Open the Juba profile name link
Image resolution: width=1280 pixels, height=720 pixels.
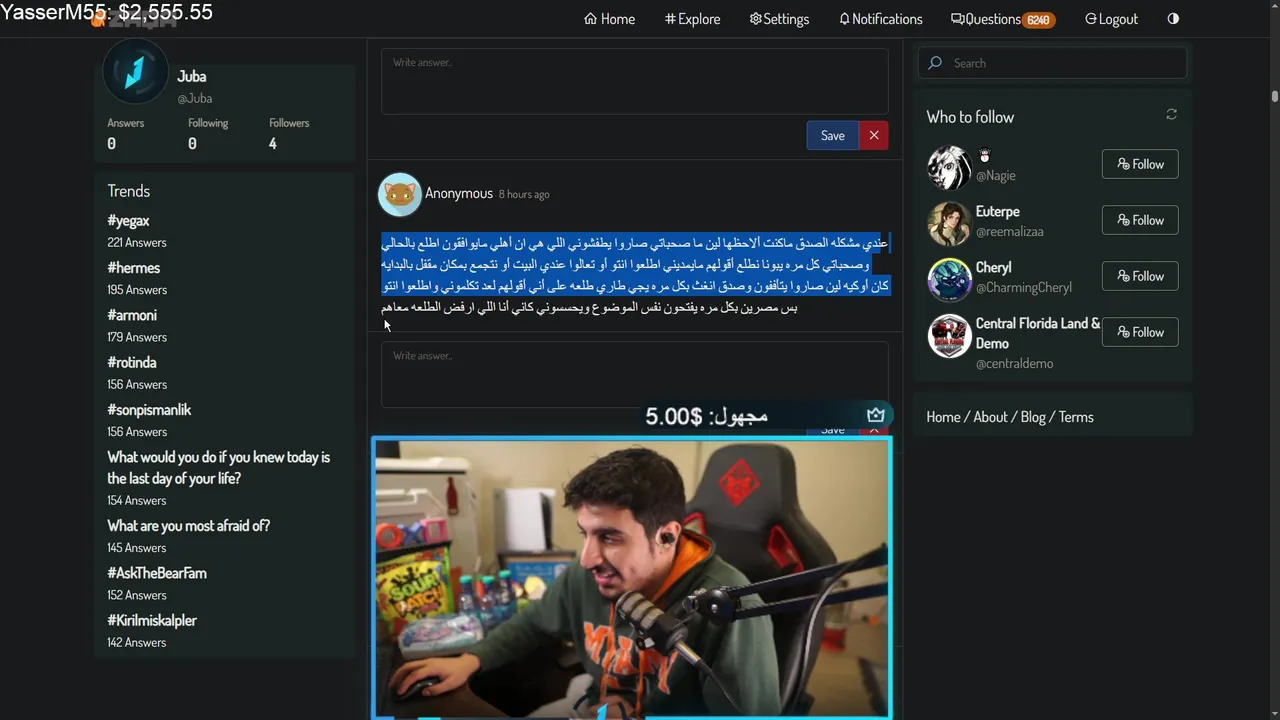[x=192, y=76]
